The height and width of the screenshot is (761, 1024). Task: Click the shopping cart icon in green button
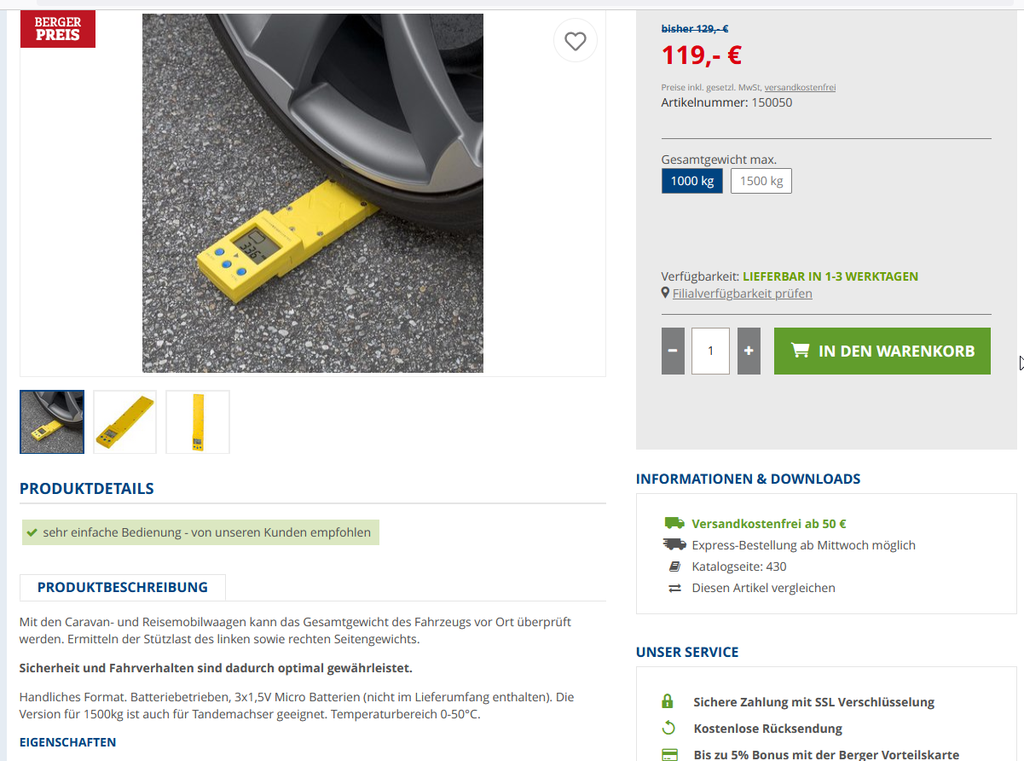tap(800, 350)
